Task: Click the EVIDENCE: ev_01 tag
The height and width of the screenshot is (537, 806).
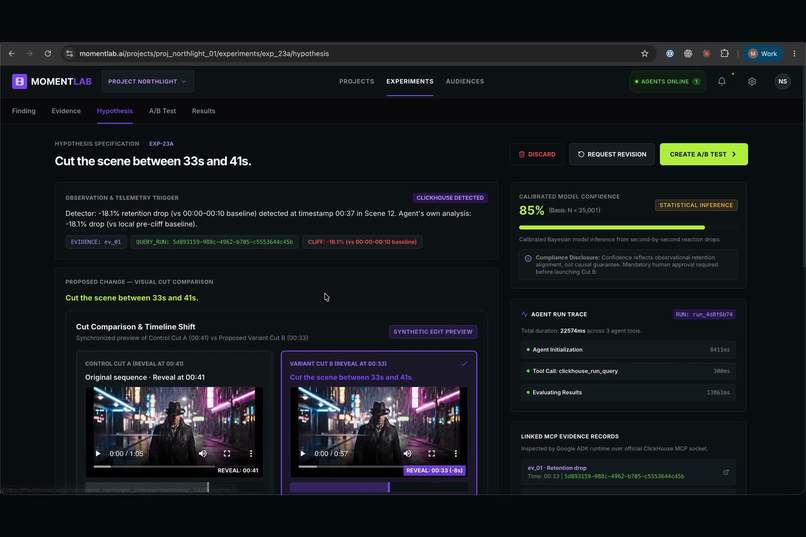Action: click(x=96, y=242)
